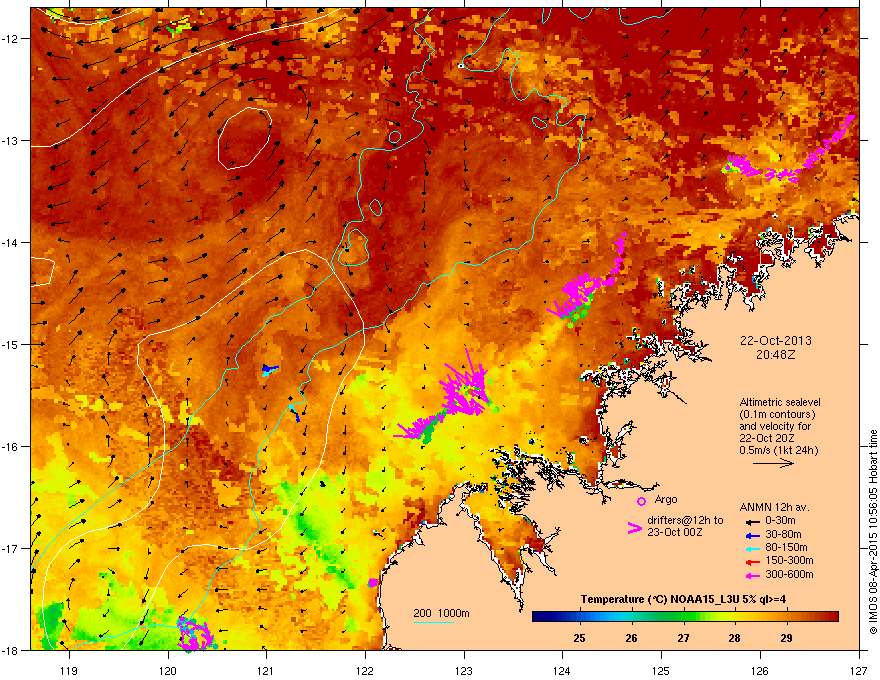
Task: Click the magenta Argo float marker at the coast
Action: 373,583
